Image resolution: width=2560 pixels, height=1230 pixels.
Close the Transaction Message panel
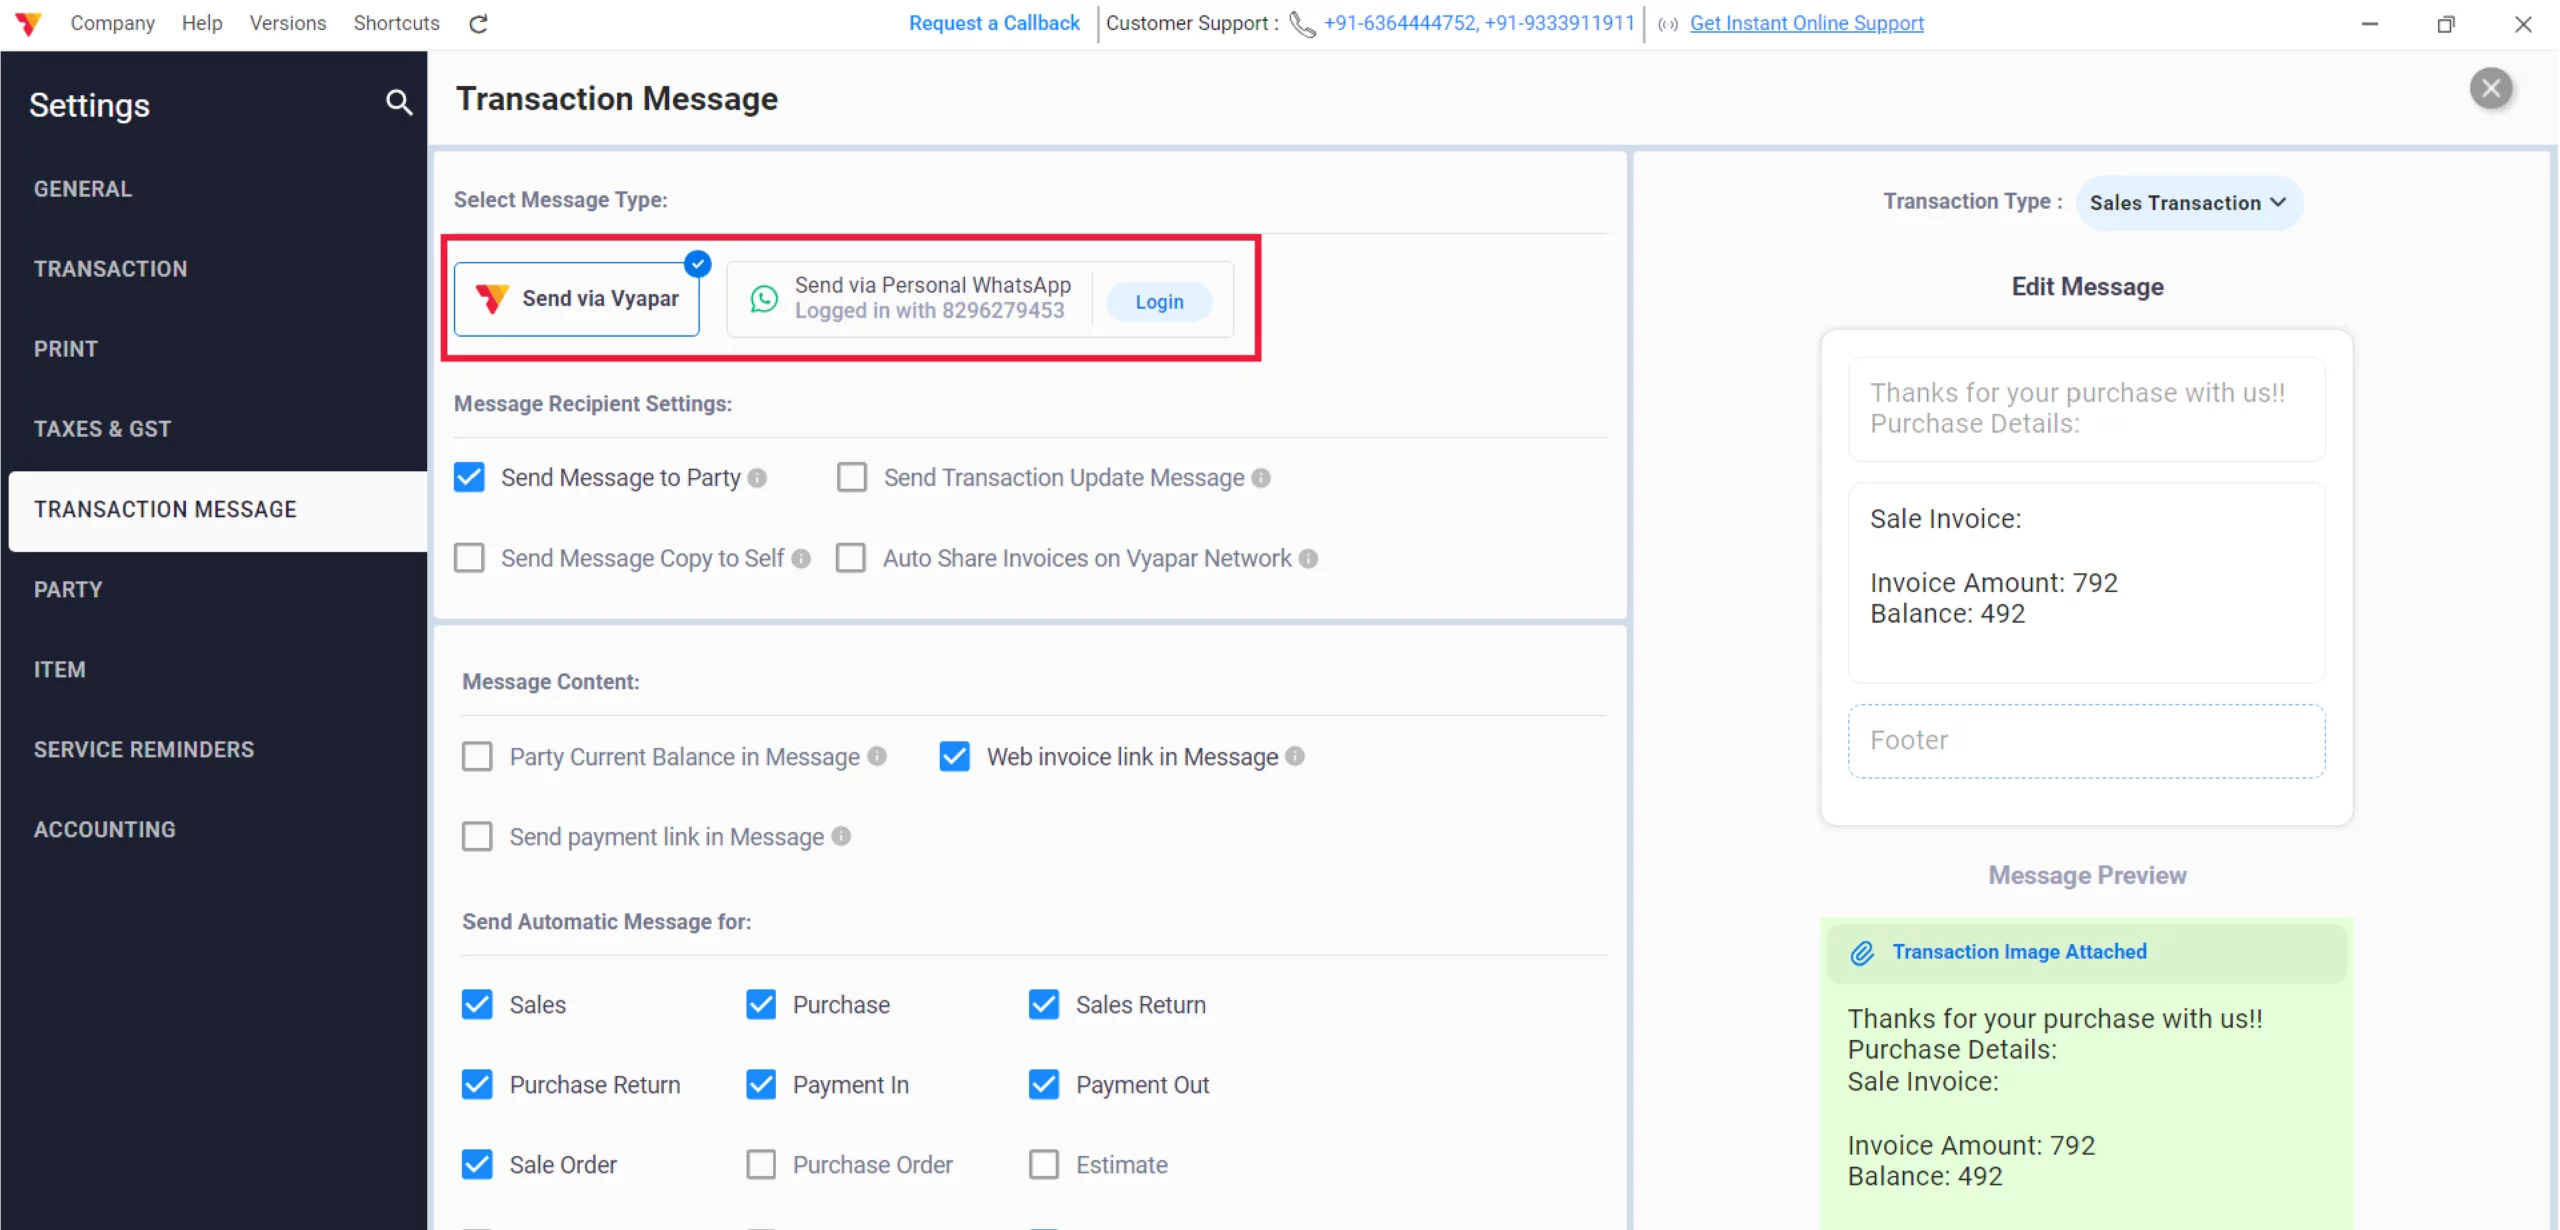point(2492,88)
